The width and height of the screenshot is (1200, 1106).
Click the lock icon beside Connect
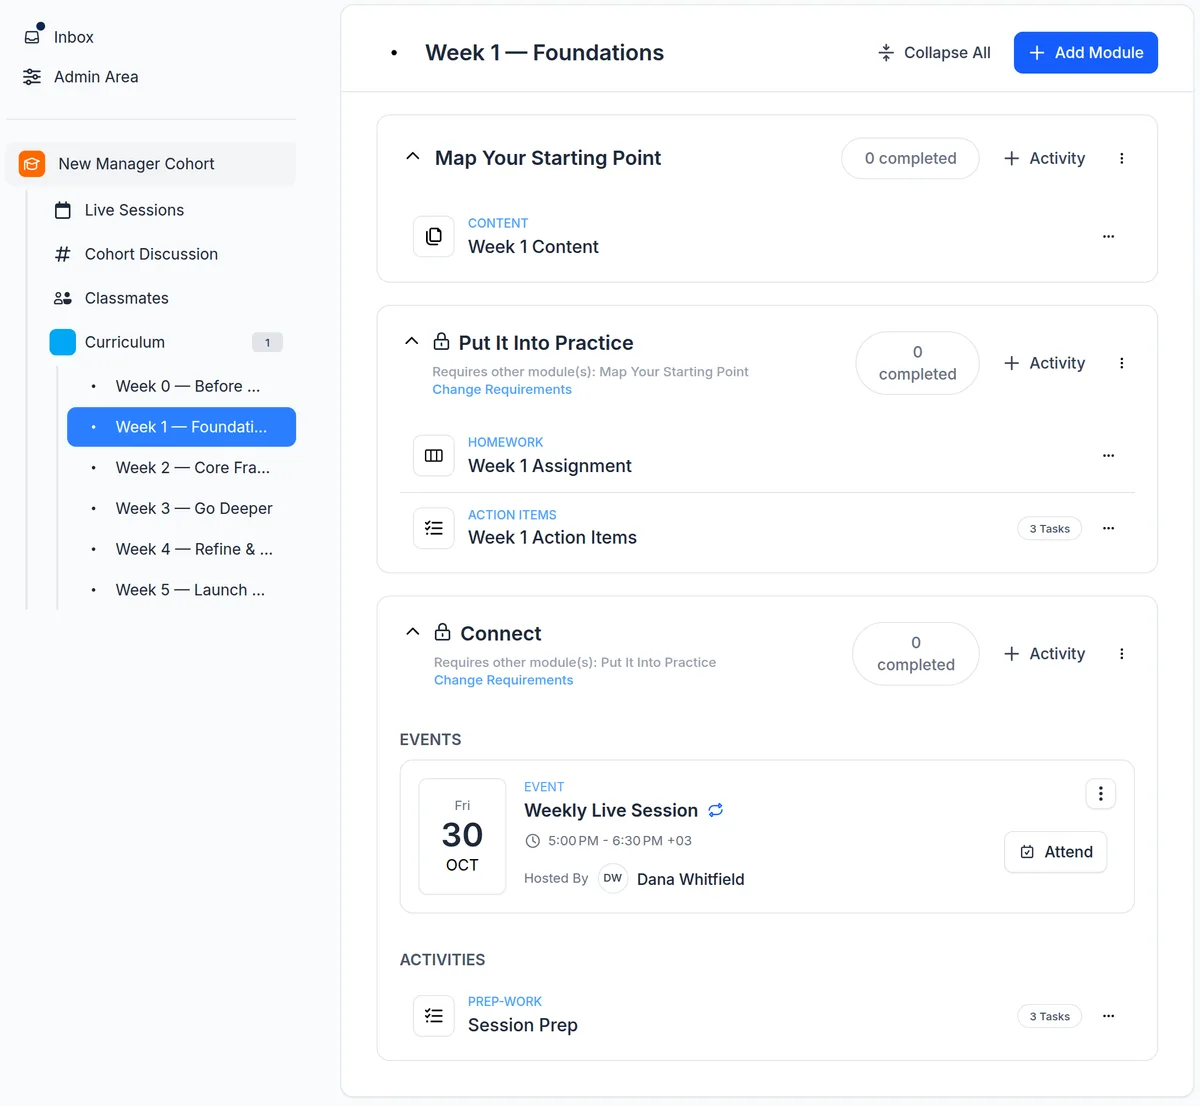click(443, 632)
